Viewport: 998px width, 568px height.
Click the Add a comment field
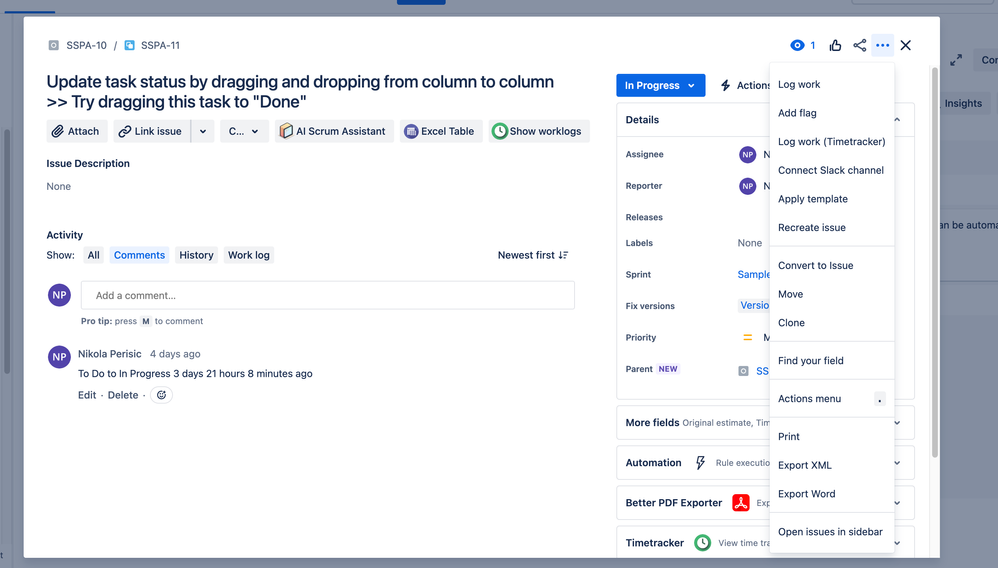(x=328, y=295)
